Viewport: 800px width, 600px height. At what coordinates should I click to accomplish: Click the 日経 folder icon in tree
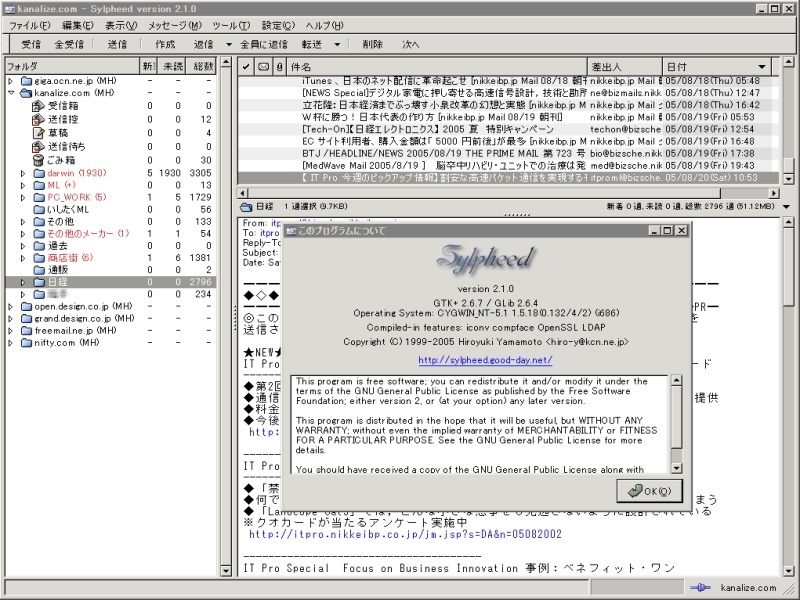tap(39, 282)
